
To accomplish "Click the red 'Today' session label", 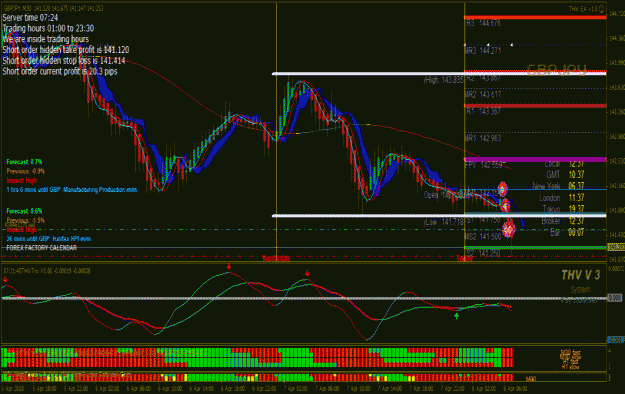I will click(x=465, y=258).
